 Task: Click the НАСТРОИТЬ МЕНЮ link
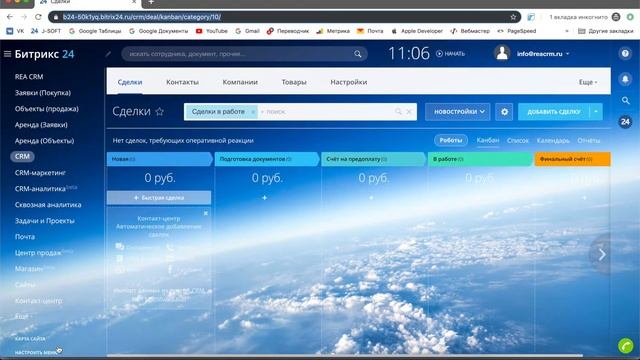36,352
